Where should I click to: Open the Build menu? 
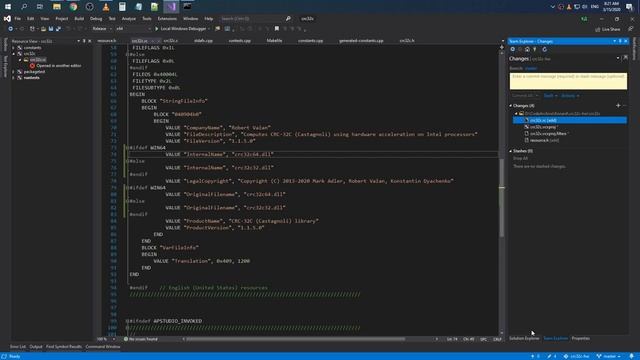[x=79, y=19]
